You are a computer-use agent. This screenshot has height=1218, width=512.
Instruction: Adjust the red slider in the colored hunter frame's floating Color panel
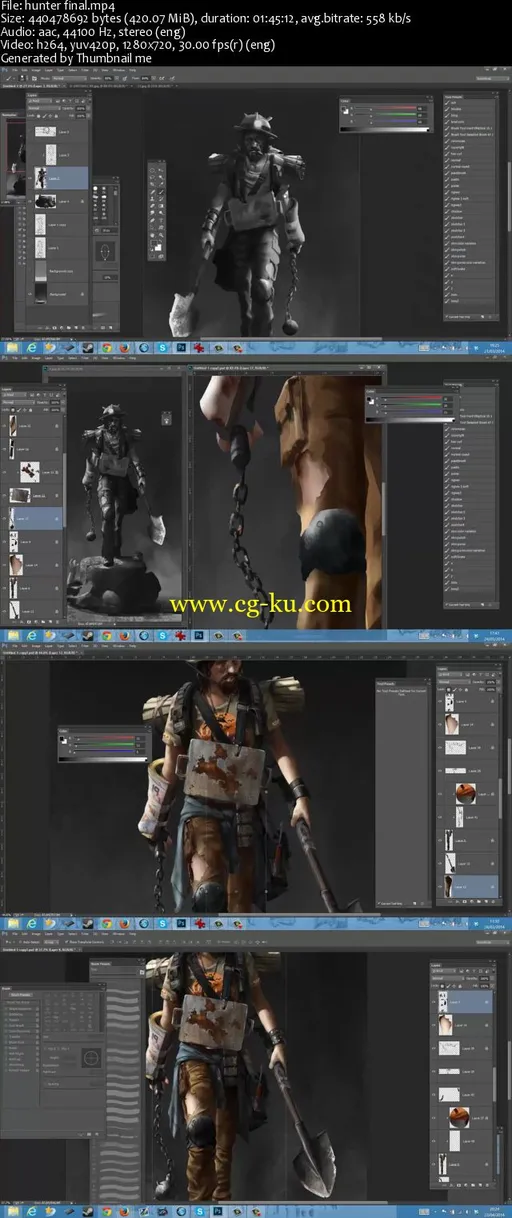coord(103,738)
